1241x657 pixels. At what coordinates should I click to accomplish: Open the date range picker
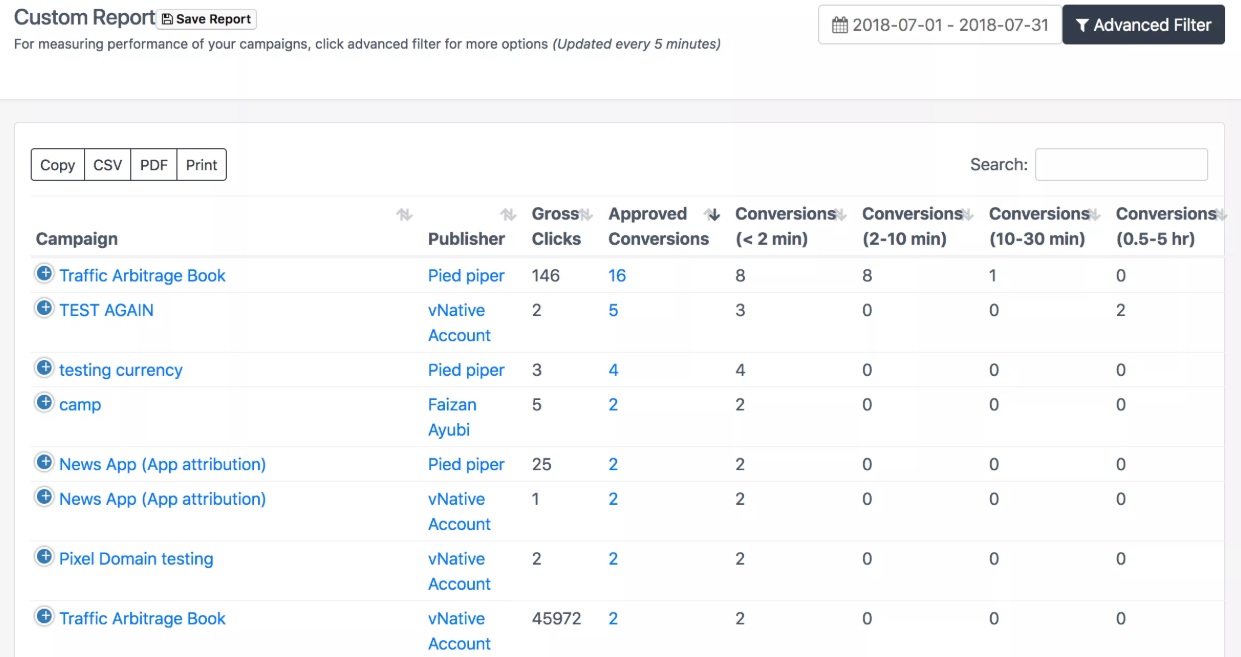pyautogui.click(x=939, y=25)
